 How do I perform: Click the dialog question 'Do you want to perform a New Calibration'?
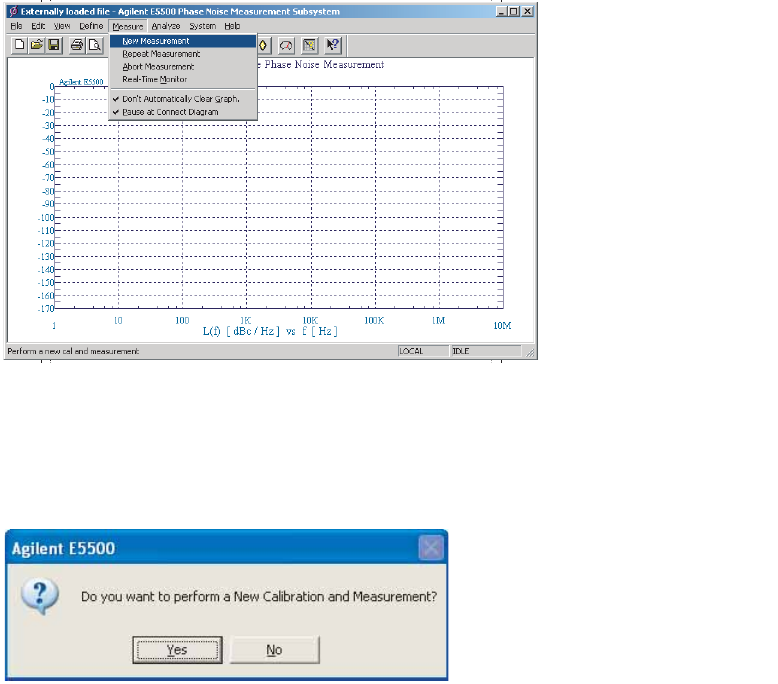click(x=259, y=596)
